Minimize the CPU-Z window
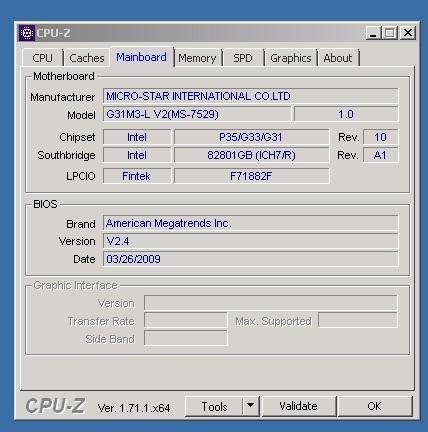 (x=373, y=33)
